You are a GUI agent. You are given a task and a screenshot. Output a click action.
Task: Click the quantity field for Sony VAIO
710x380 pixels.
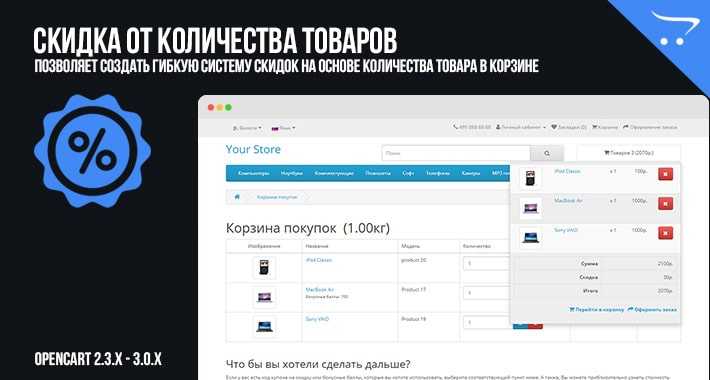pos(487,322)
